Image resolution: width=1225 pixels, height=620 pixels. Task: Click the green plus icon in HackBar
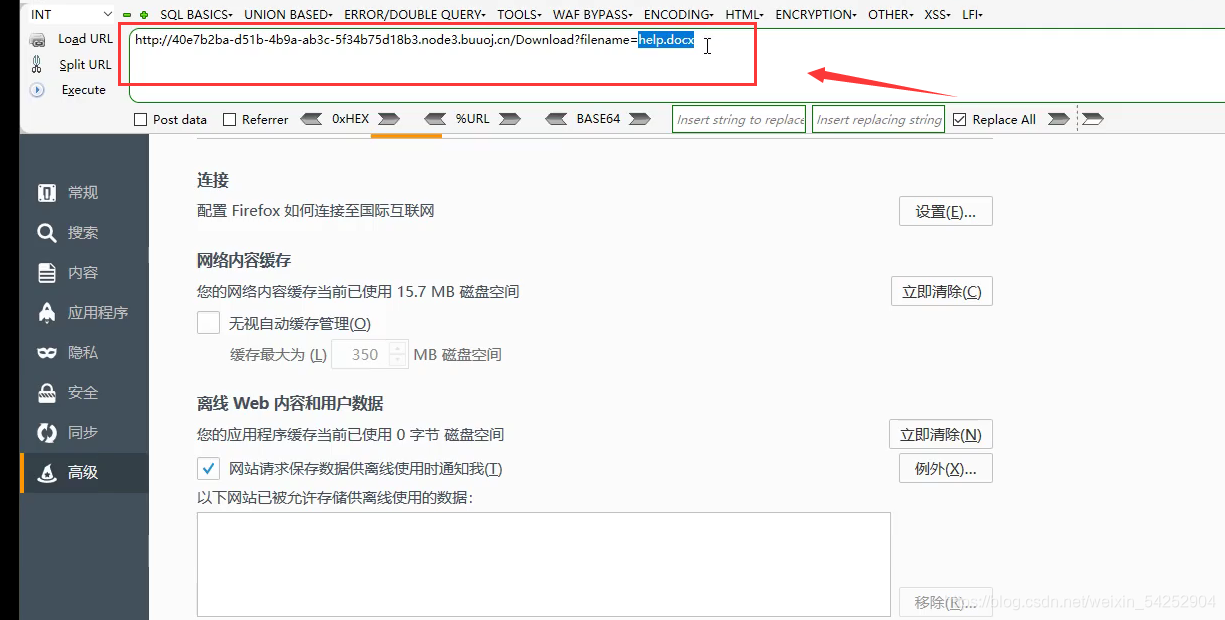pos(144,15)
